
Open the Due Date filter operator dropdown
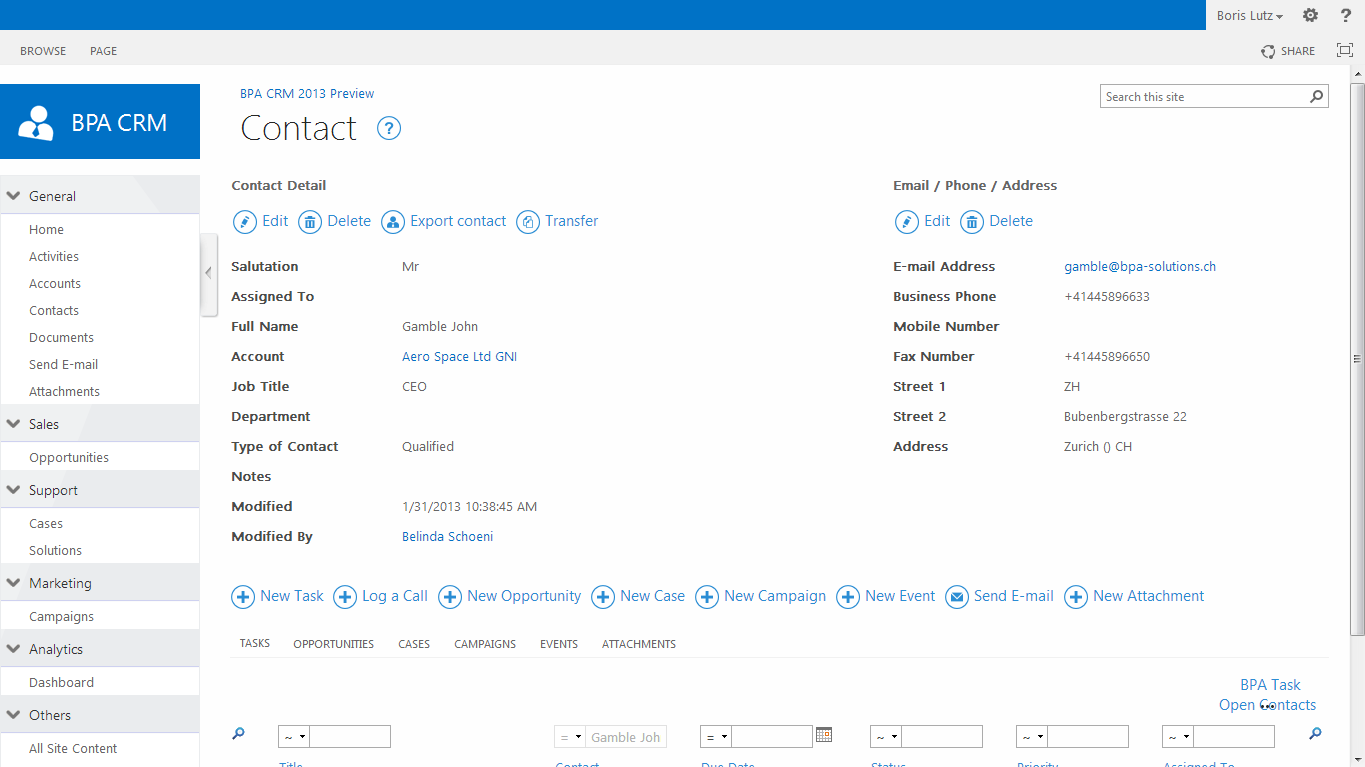(716, 737)
